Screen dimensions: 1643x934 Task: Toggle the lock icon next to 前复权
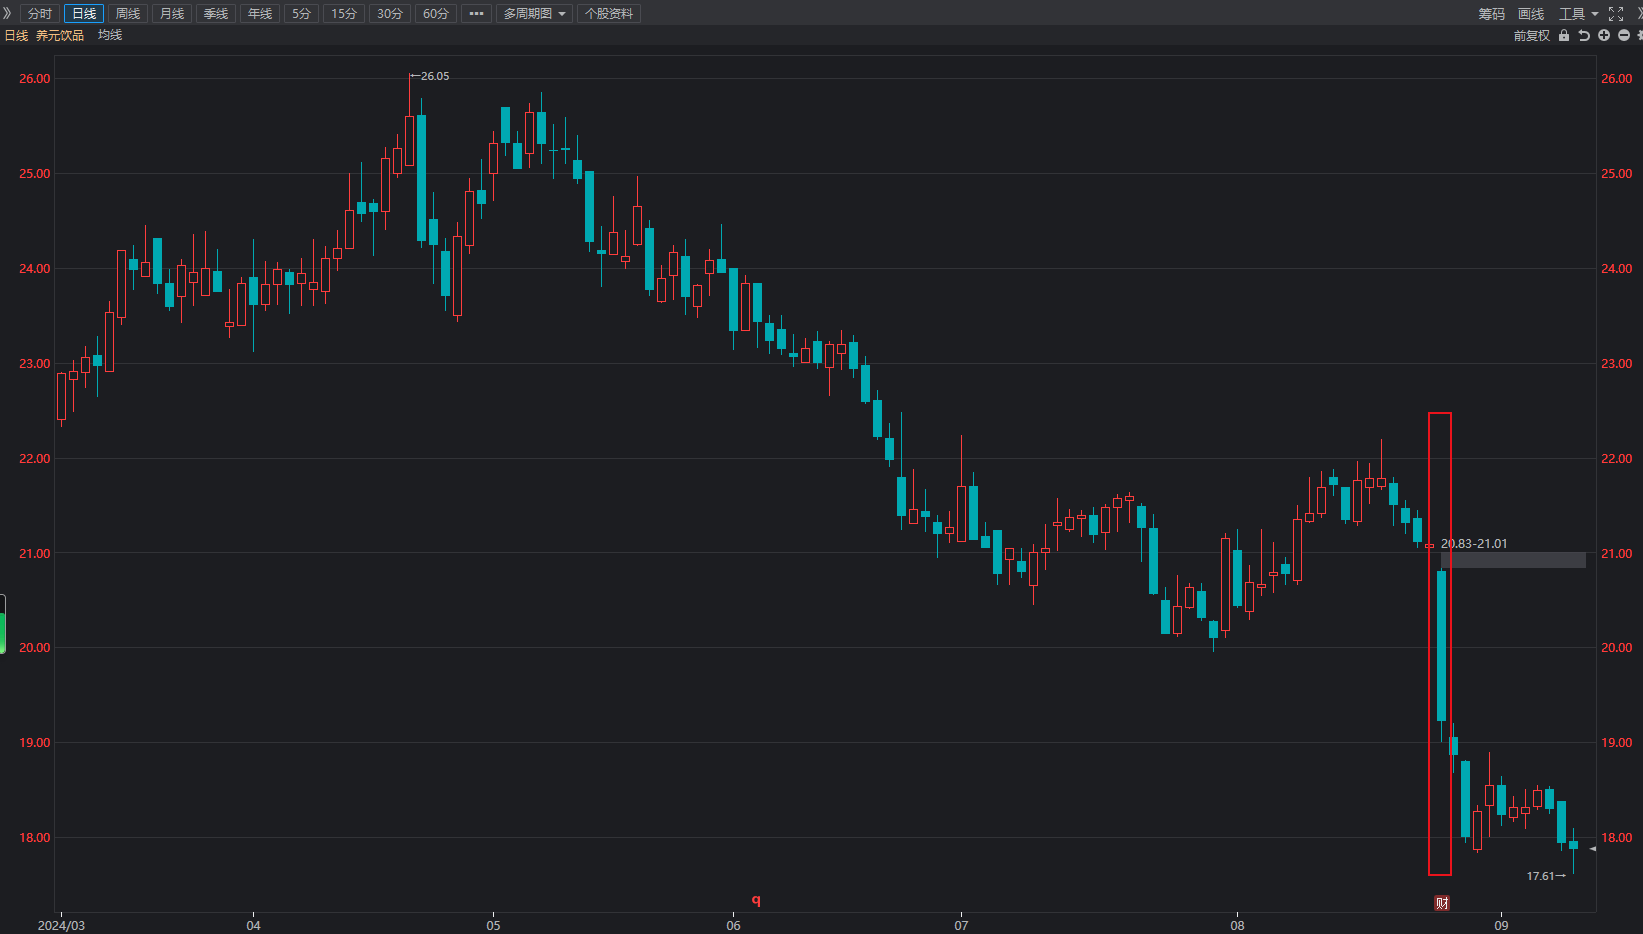tap(1564, 35)
